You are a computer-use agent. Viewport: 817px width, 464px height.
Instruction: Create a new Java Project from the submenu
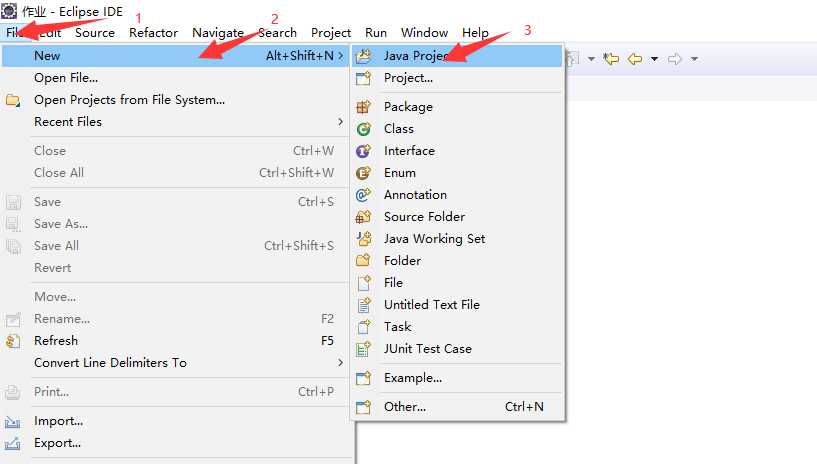(457, 56)
